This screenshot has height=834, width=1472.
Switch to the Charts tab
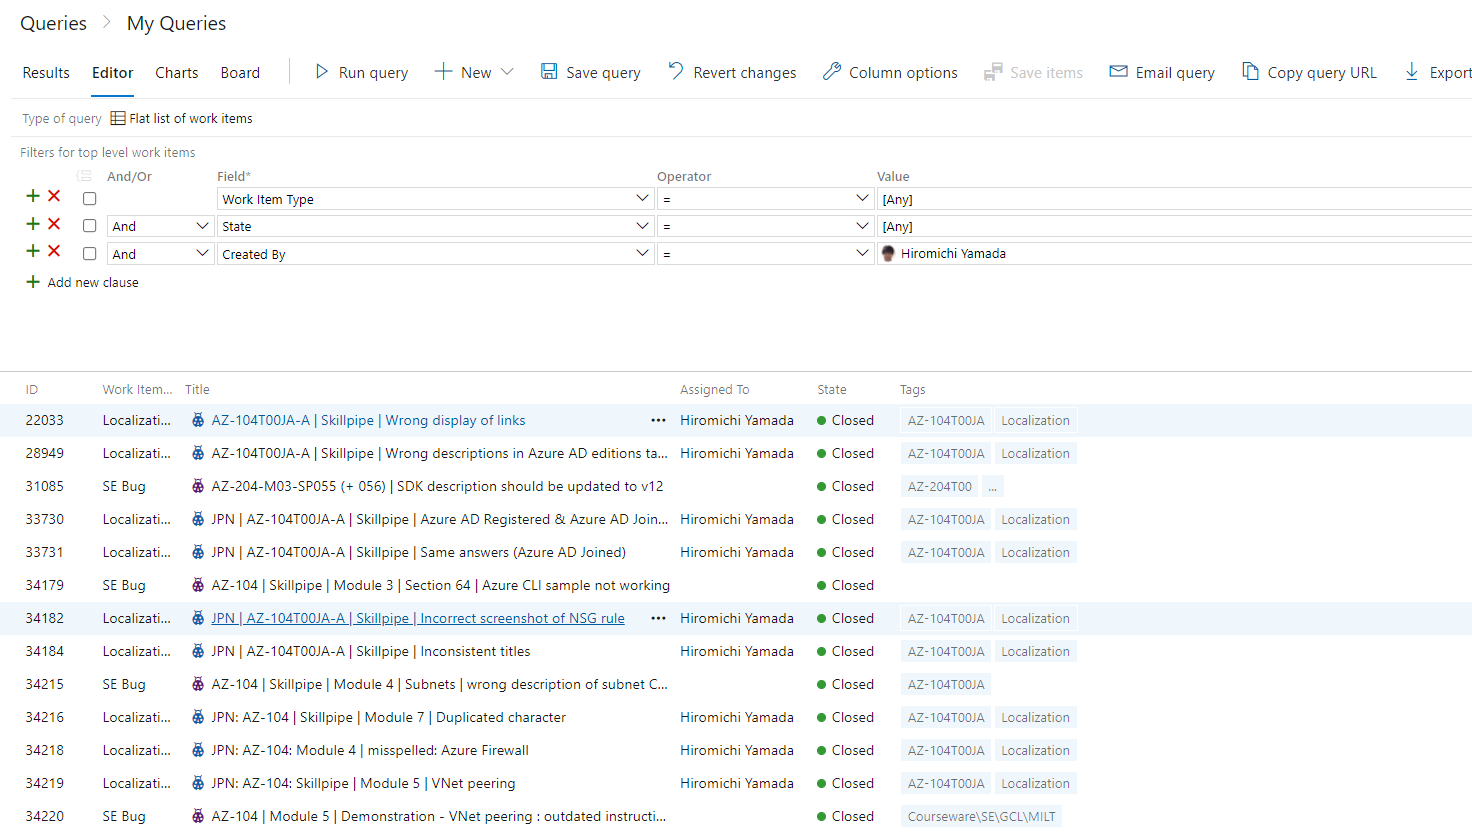[176, 72]
